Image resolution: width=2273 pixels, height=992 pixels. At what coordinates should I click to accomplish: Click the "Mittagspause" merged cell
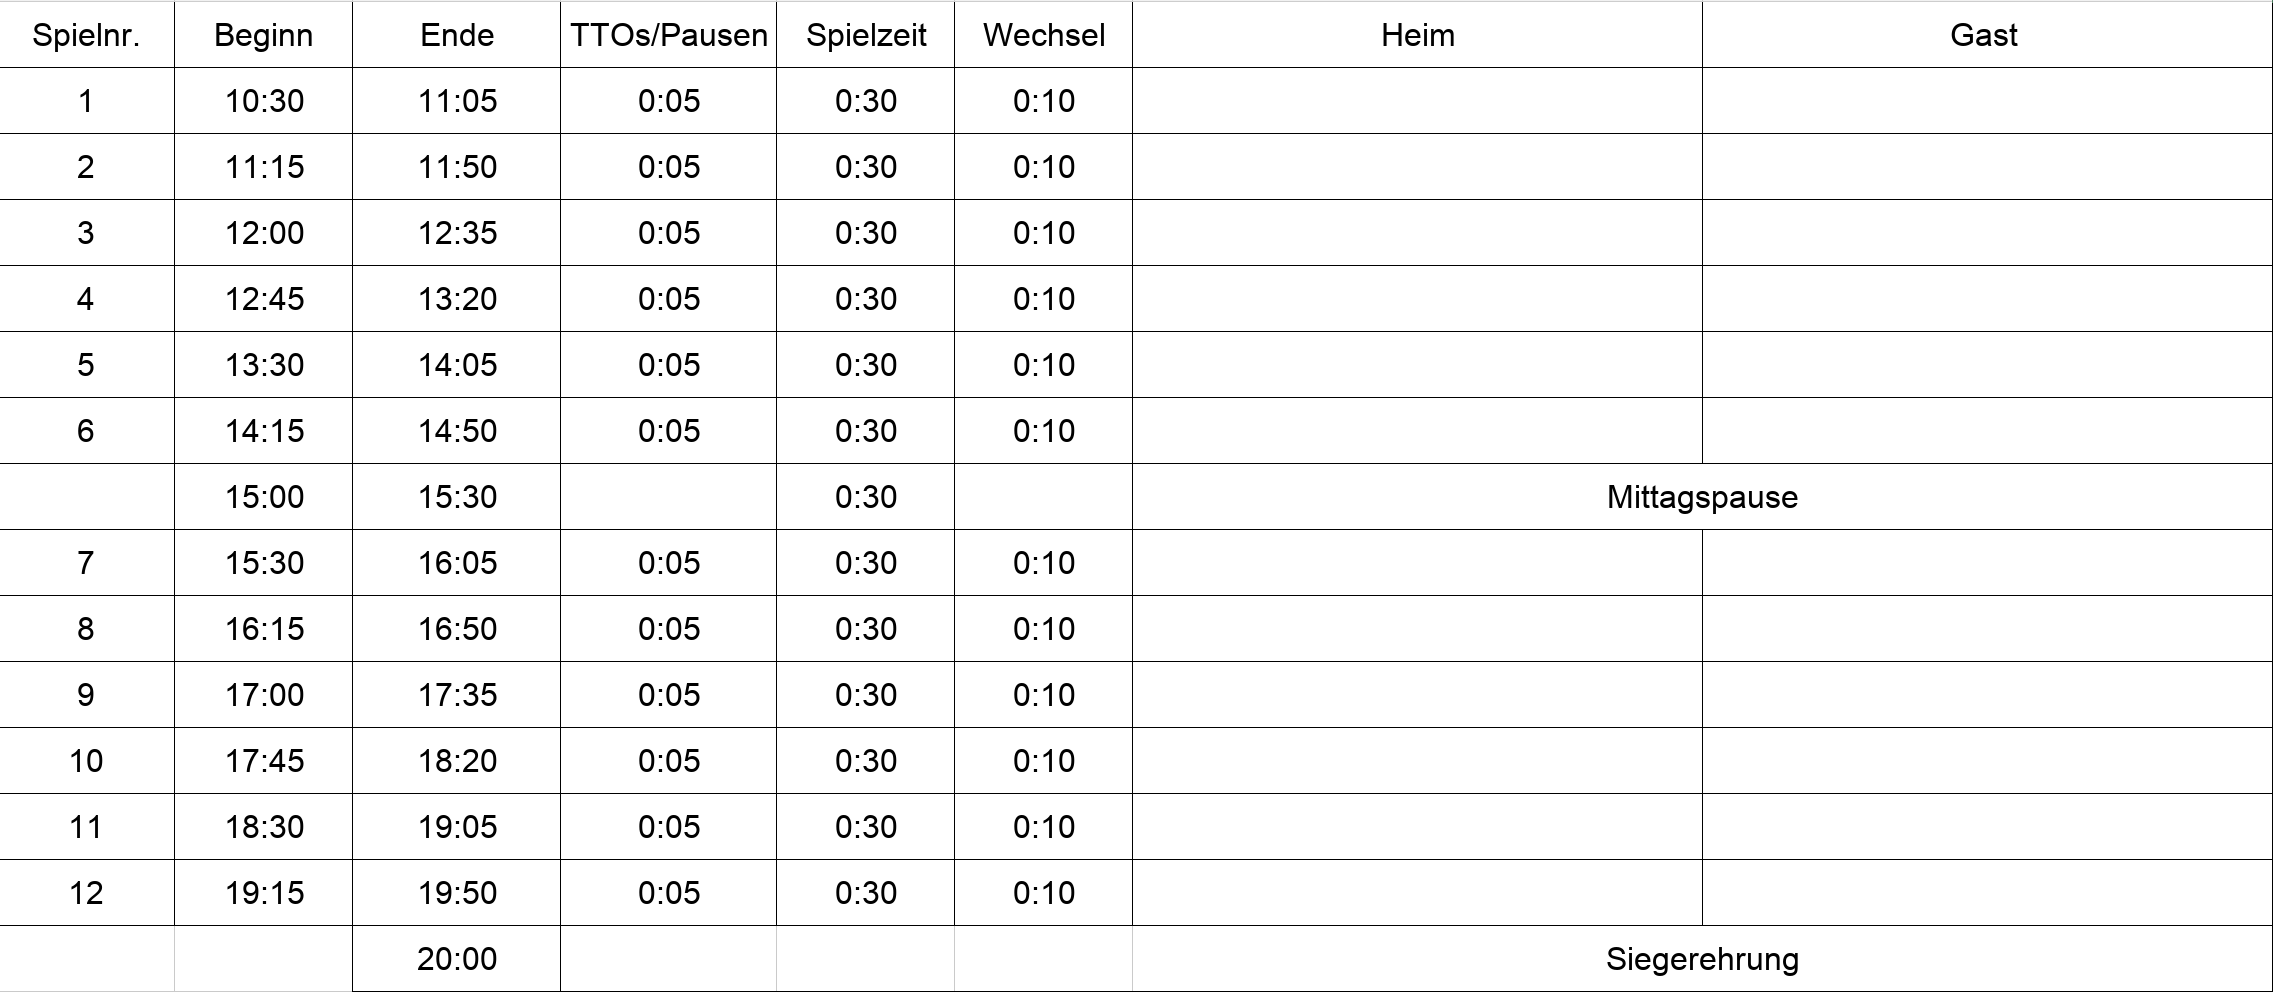[1701, 497]
